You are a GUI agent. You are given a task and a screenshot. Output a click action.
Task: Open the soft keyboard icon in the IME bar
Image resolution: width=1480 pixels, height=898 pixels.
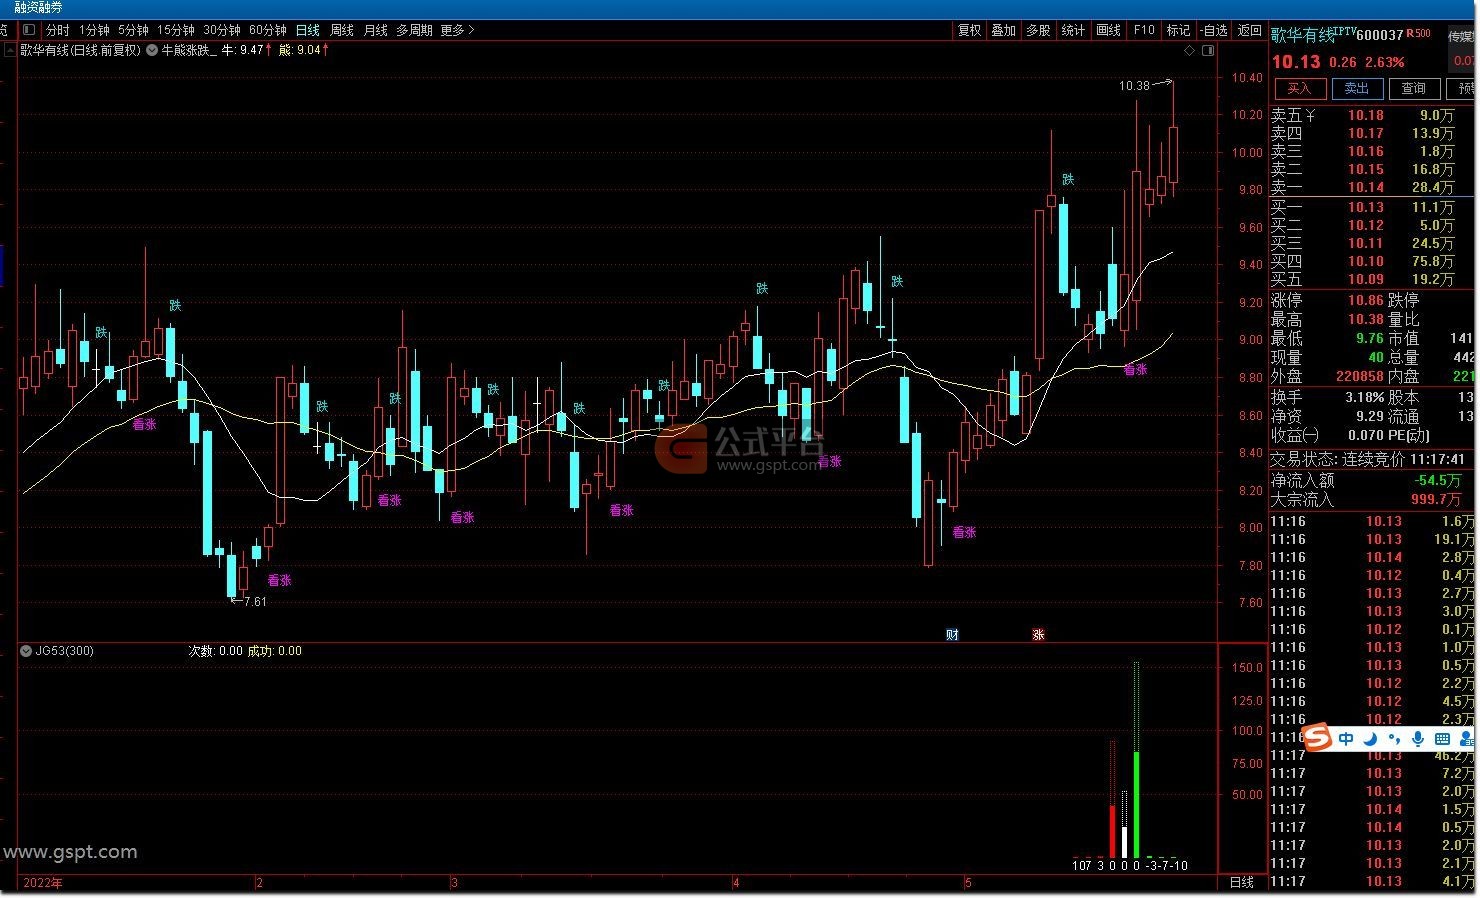click(1442, 739)
